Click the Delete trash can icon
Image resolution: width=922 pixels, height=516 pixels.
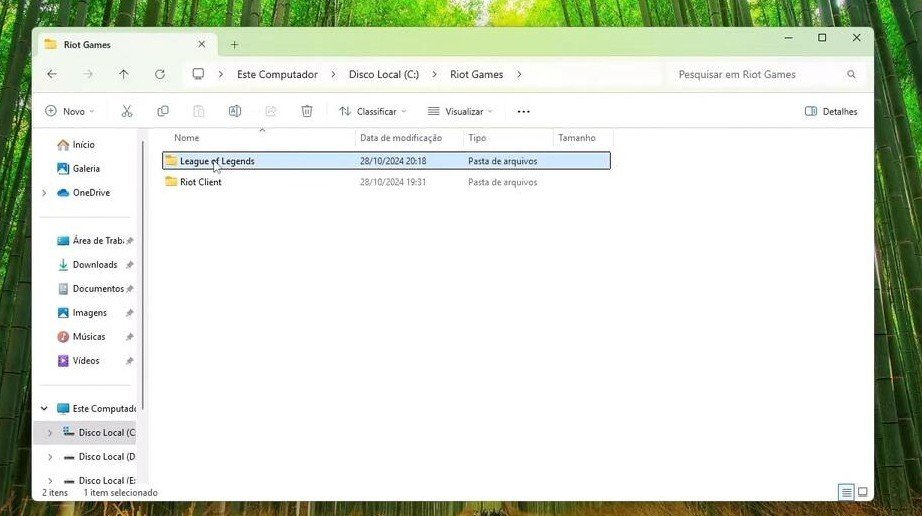coord(307,111)
